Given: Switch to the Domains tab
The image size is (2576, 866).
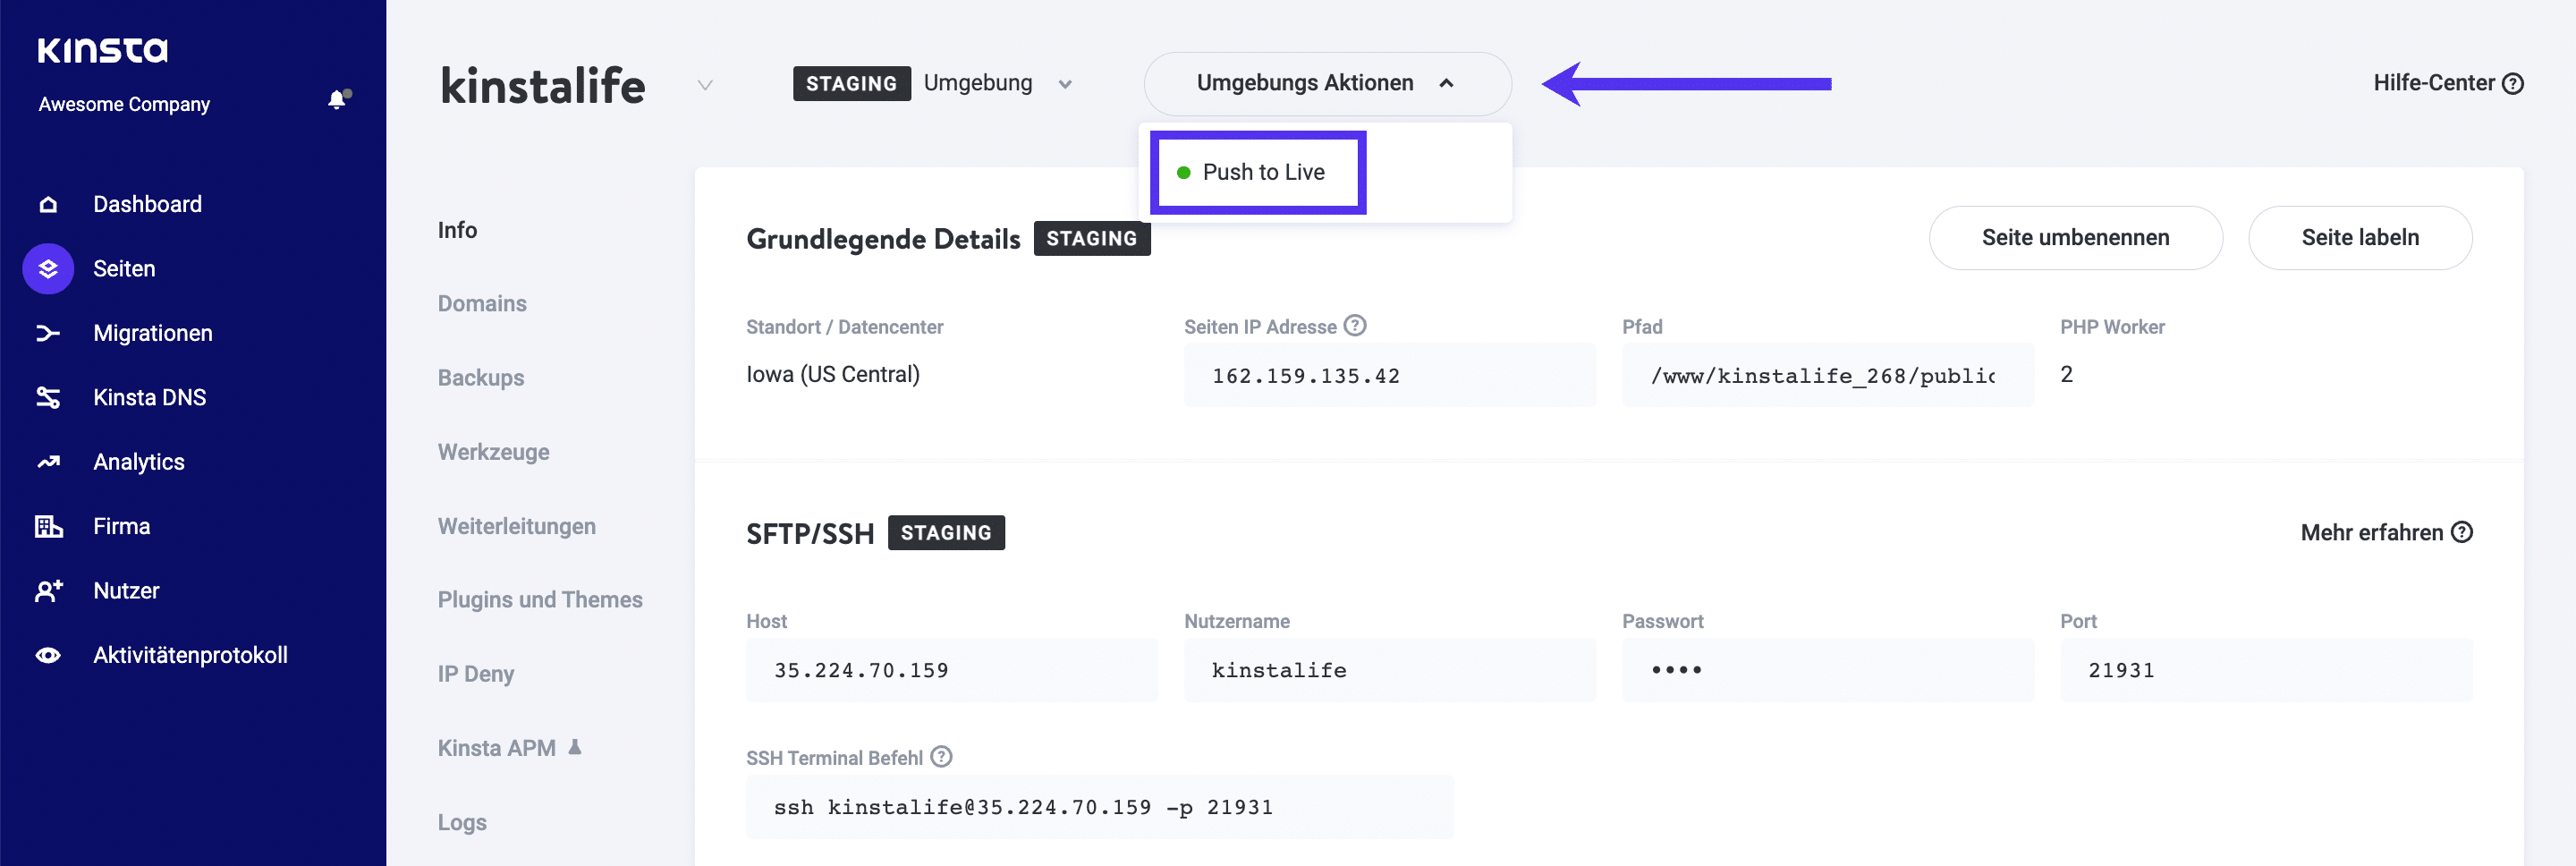Looking at the screenshot, I should 482,303.
